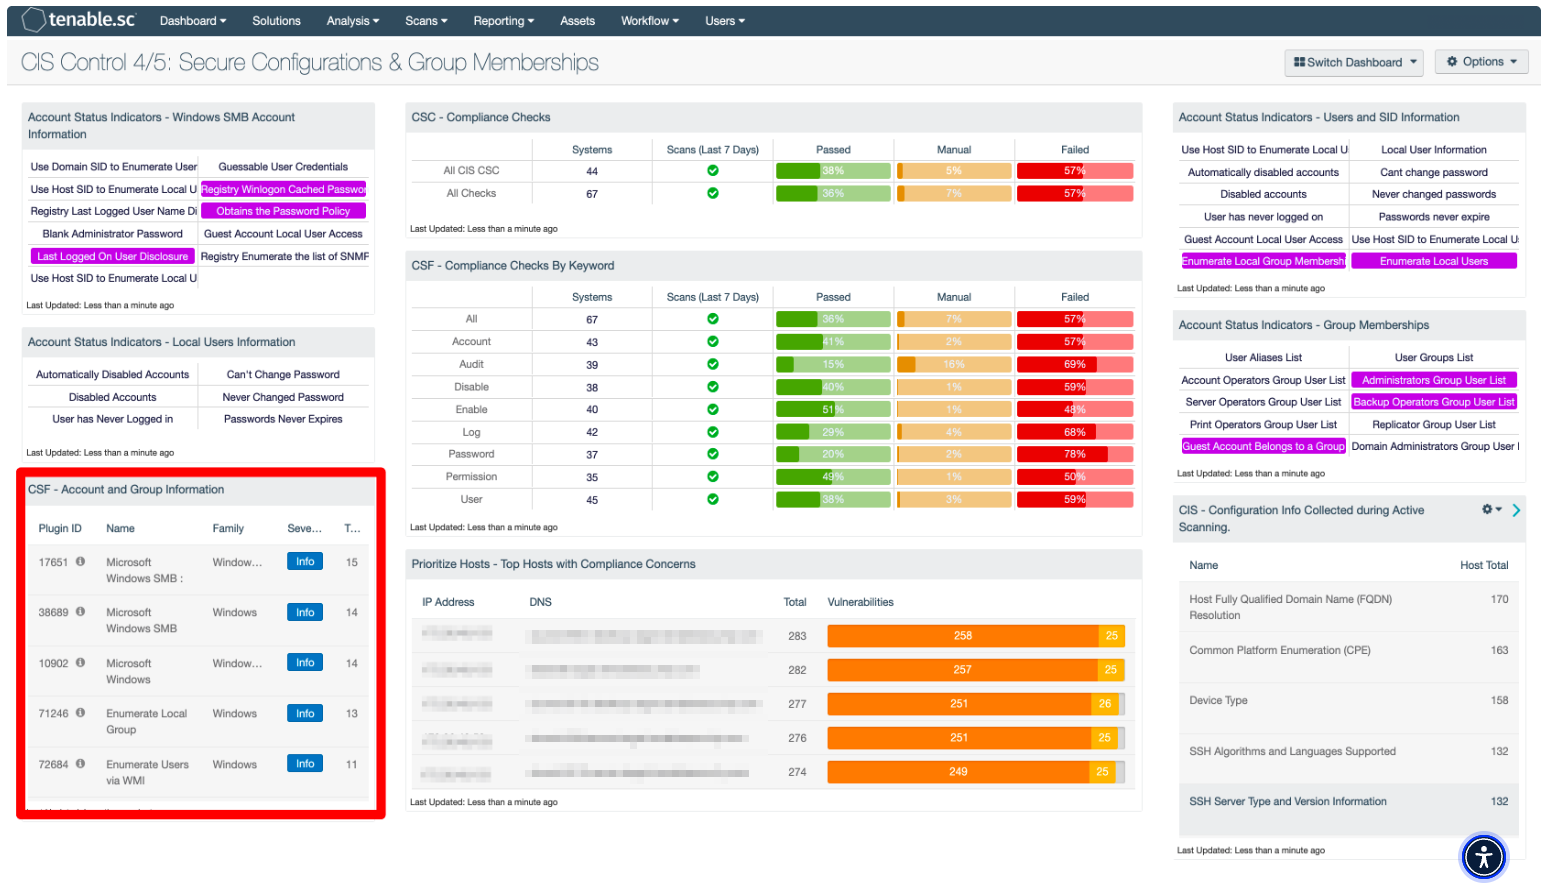Click info icon beside plugin 72684

81,764
